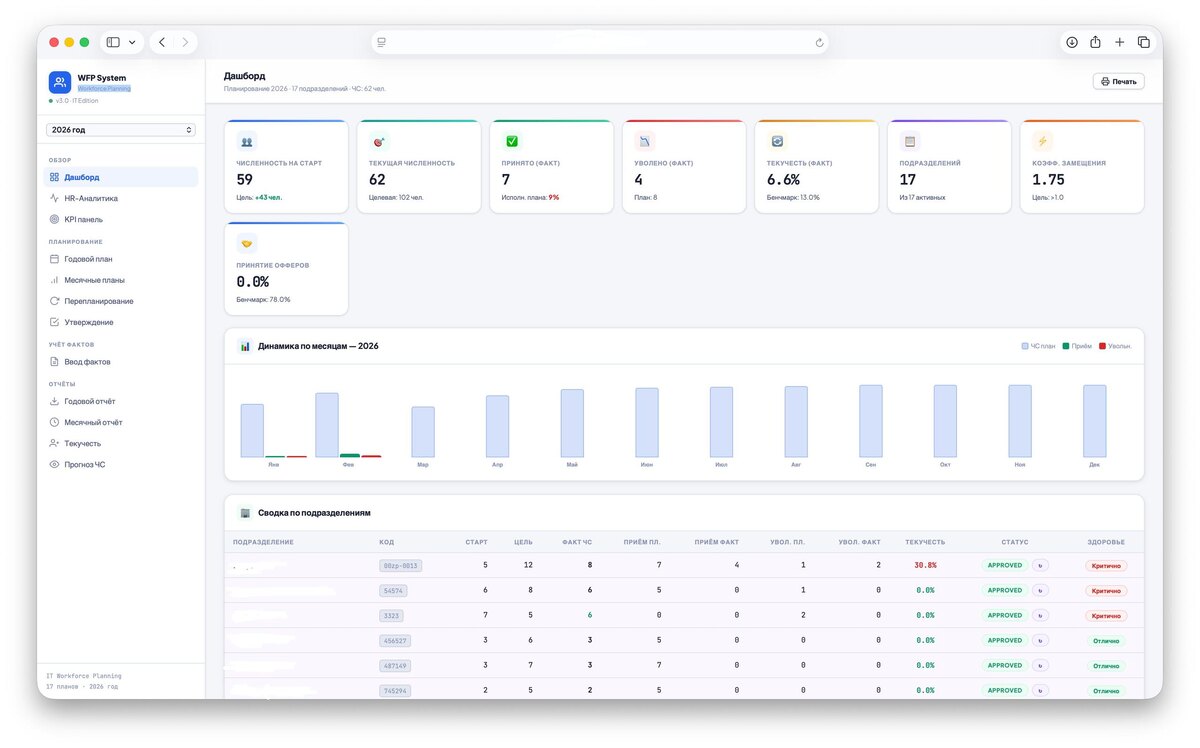Open a new tab with plus icon
This screenshot has width=1200, height=748.
1120,42
